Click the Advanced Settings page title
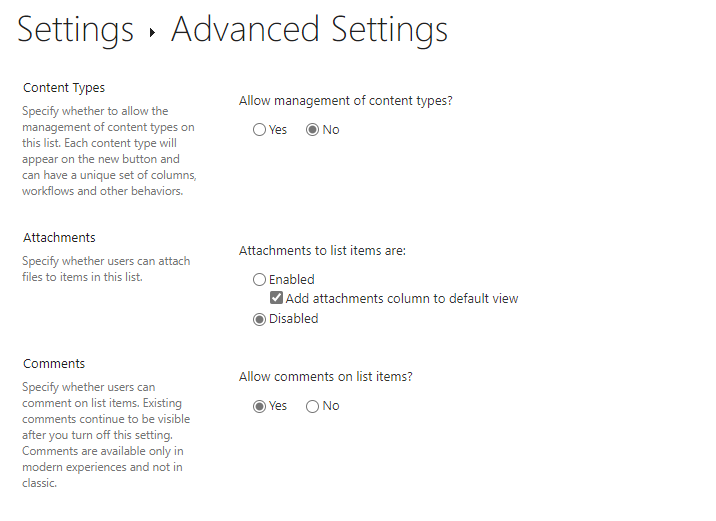Screen dimensions: 716x521 [310, 30]
